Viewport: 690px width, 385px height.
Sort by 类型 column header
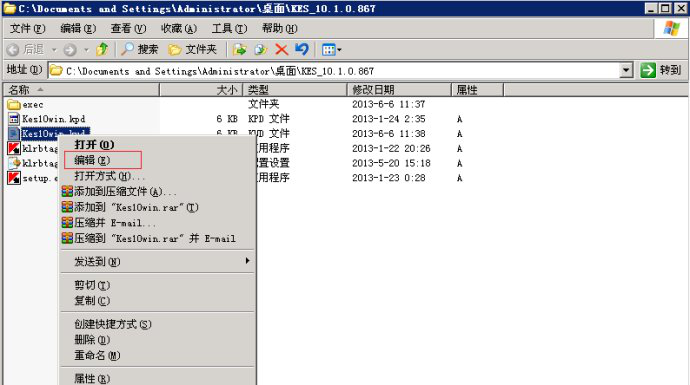point(295,90)
